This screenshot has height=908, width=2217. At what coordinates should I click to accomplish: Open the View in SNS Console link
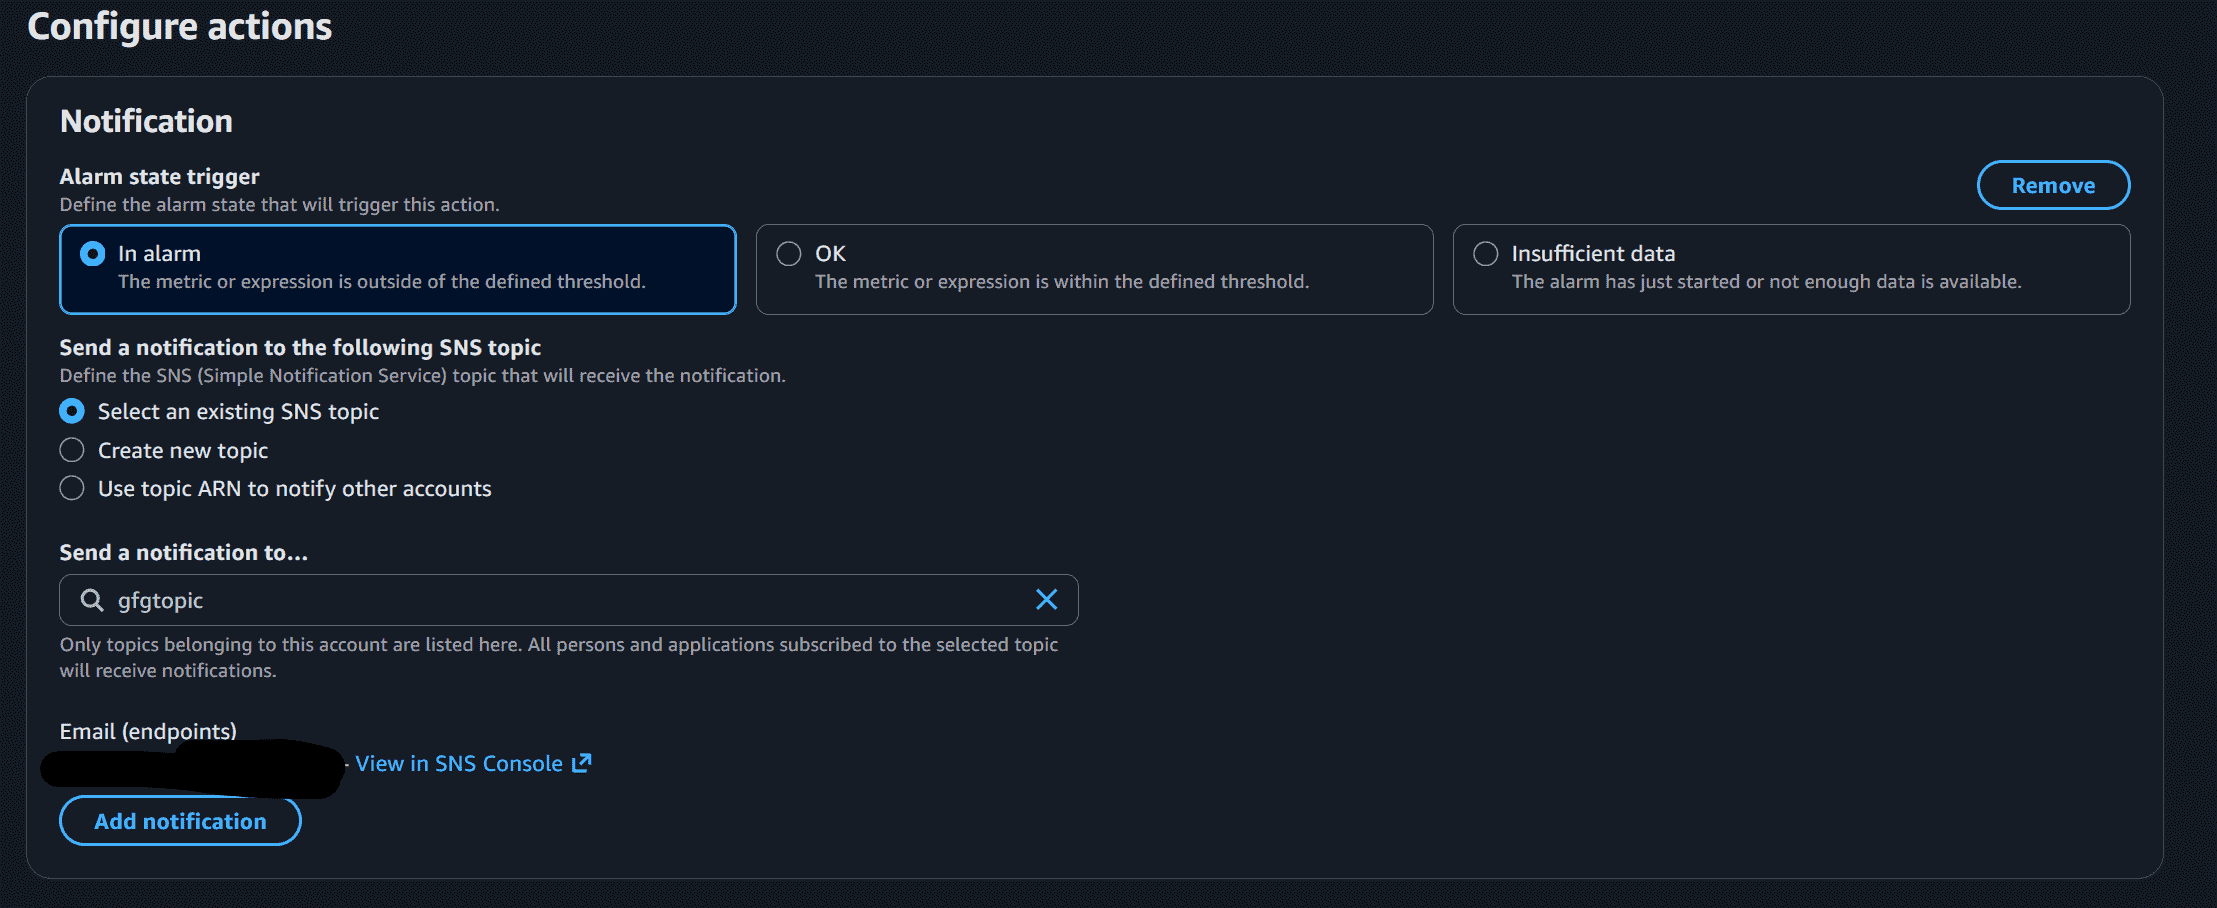[x=459, y=763]
